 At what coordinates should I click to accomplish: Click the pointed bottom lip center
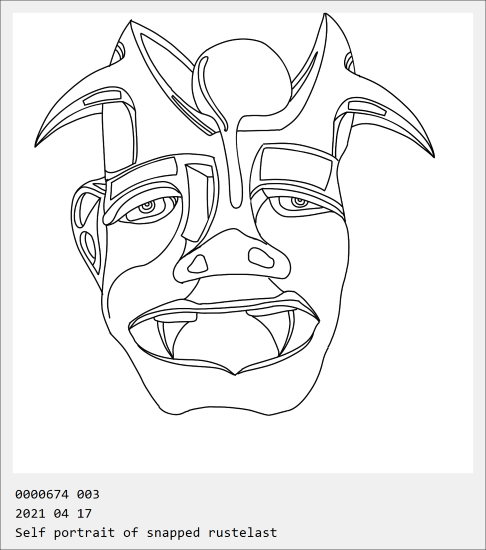pos(236,372)
